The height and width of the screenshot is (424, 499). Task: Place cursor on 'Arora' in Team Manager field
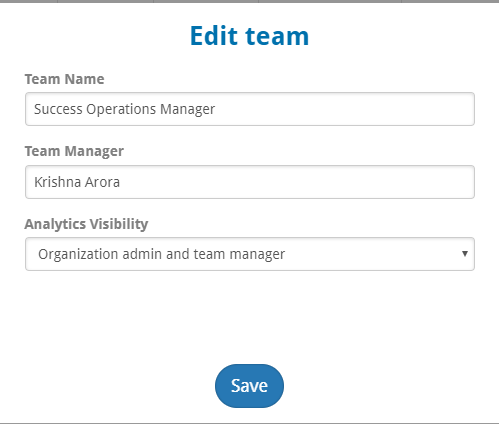(102, 182)
